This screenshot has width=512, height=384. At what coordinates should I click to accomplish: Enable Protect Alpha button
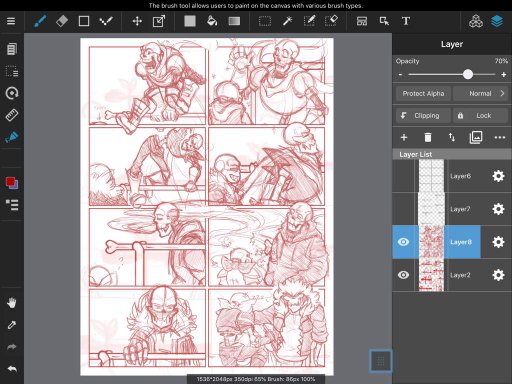tap(423, 94)
